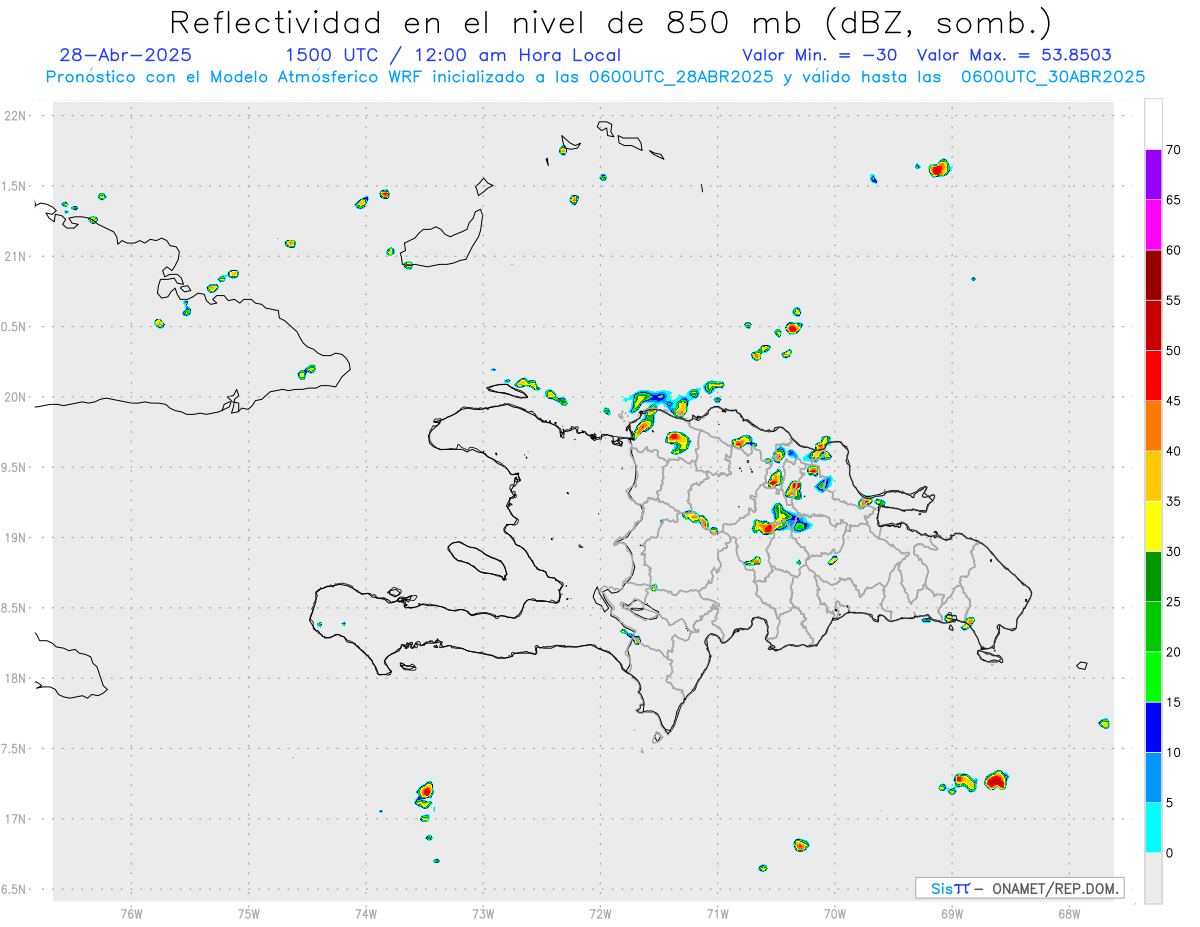This screenshot has height=927, width=1200.
Task: Click the 'Valor Max. = 53.8503' text
Action: [1014, 56]
